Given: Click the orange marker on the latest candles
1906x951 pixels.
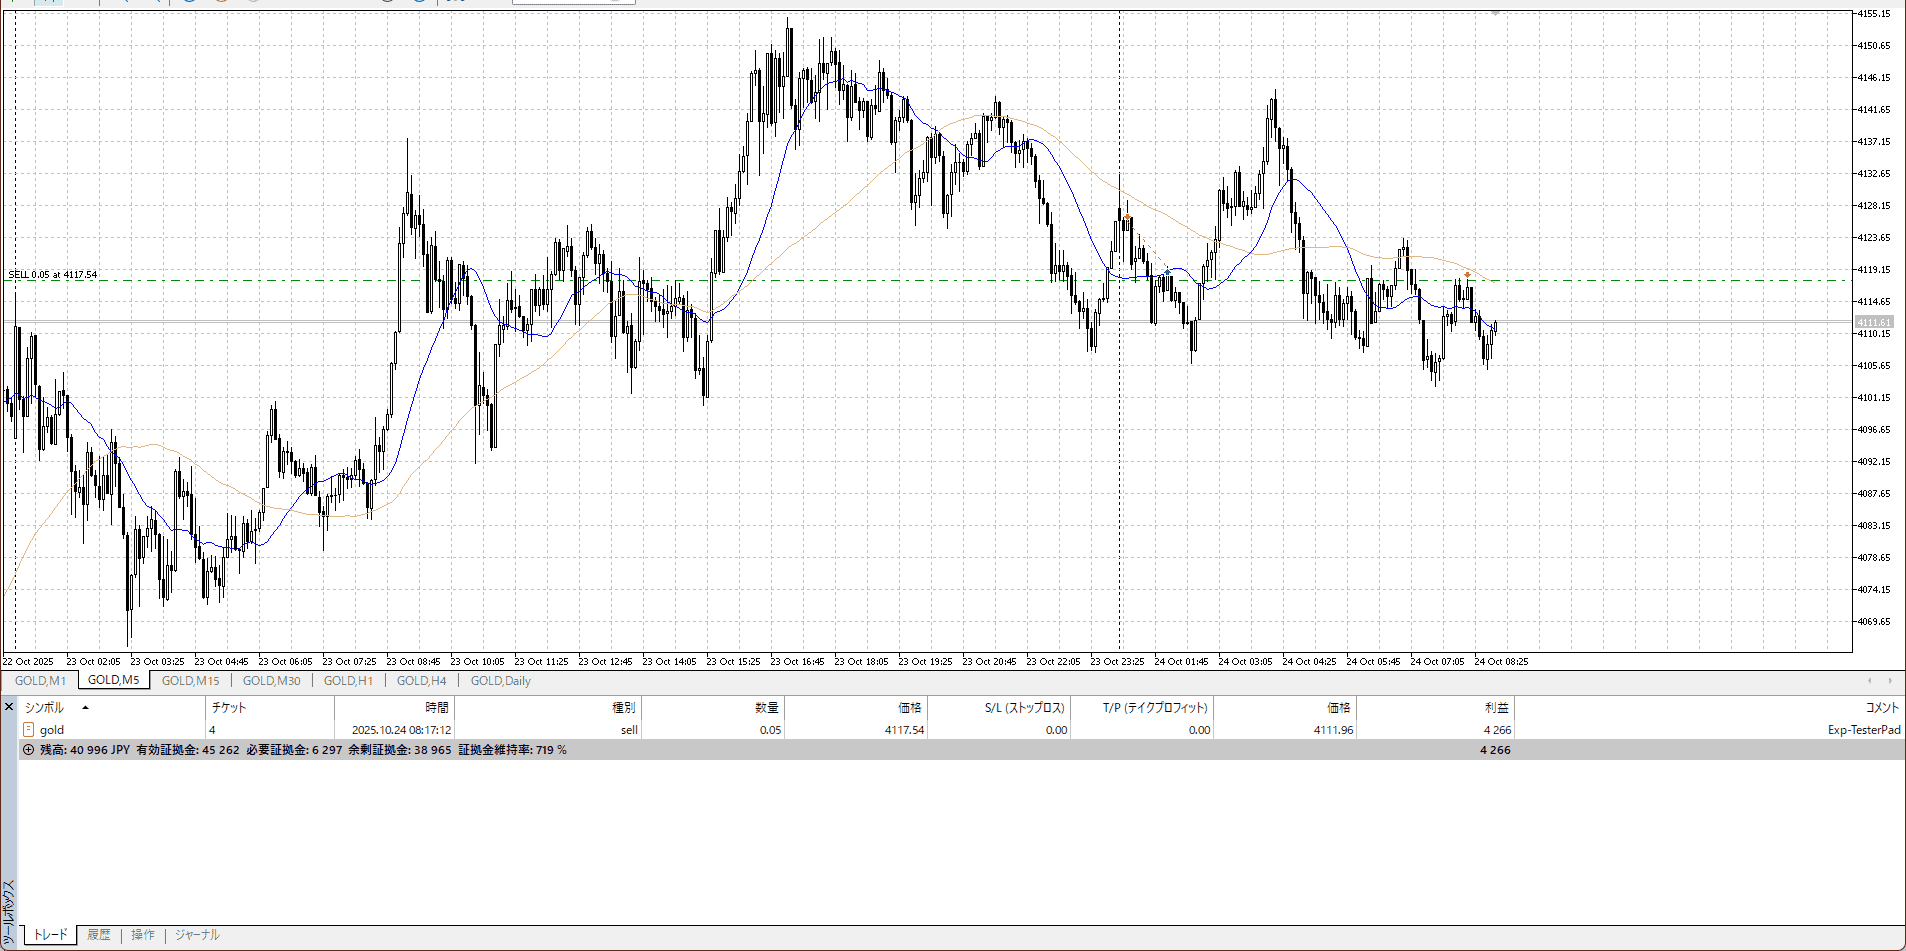Looking at the screenshot, I should [1467, 274].
